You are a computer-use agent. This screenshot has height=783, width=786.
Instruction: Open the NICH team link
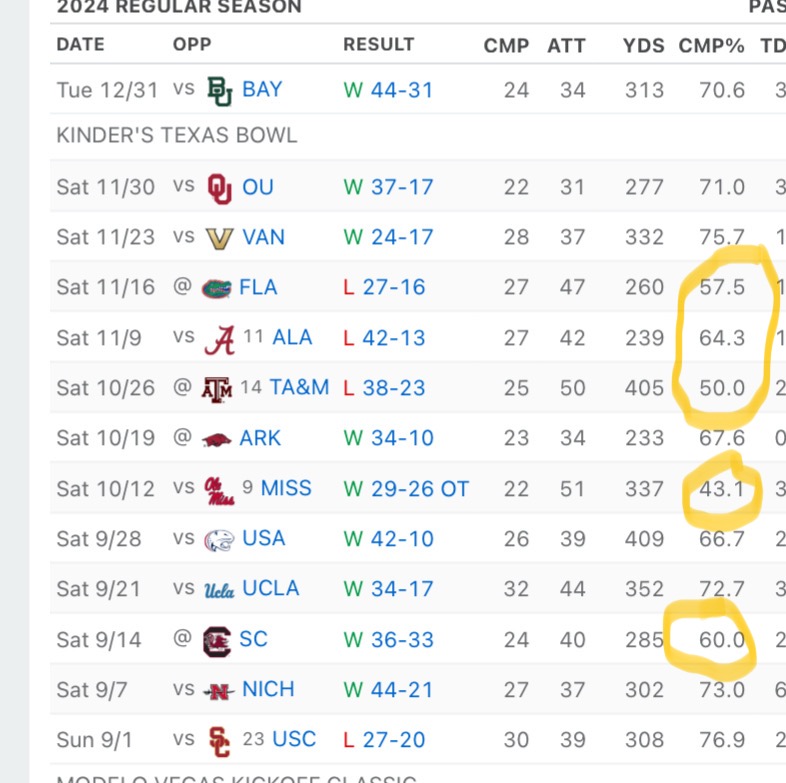[x=268, y=689]
